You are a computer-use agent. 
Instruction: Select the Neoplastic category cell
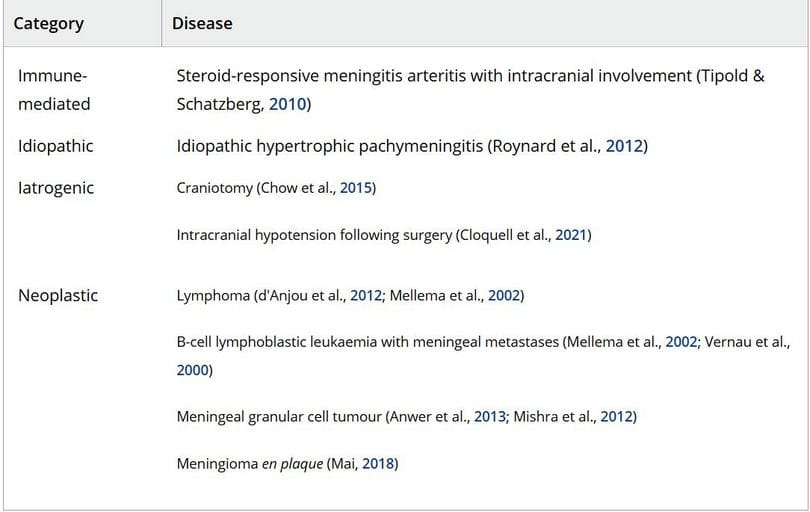58,296
